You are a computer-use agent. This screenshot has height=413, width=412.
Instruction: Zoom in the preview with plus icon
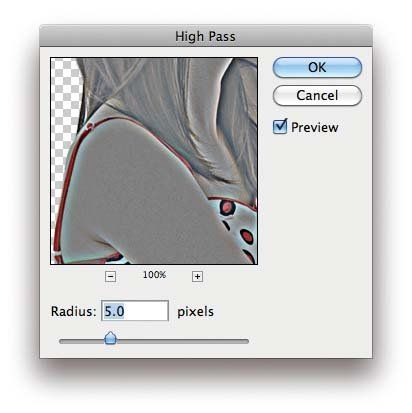tap(197, 276)
